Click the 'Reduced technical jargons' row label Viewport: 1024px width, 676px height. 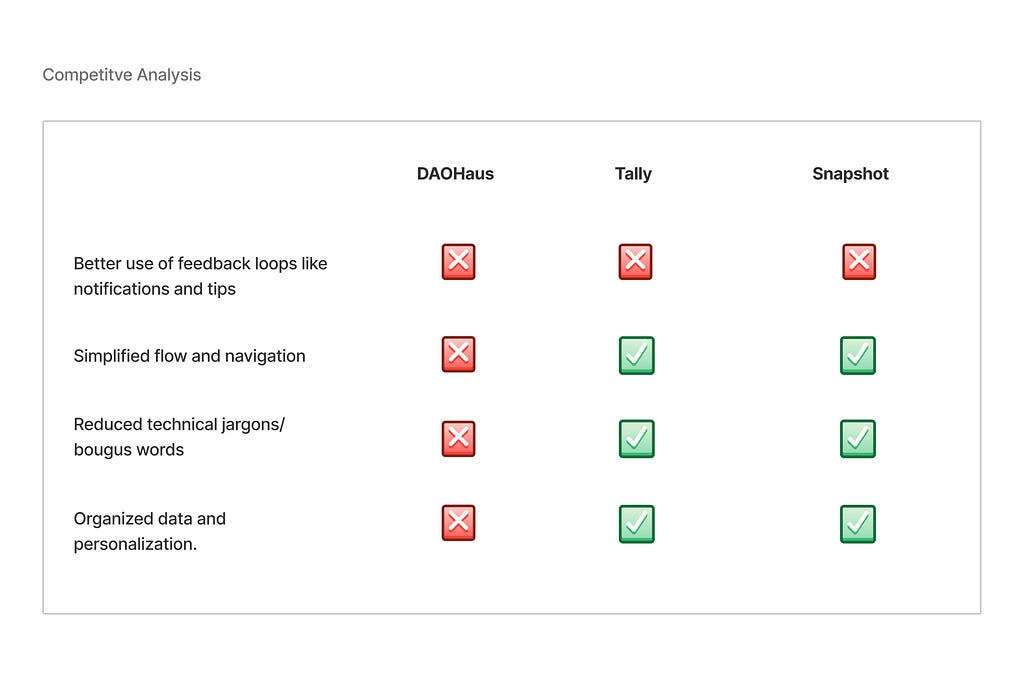click(x=179, y=437)
